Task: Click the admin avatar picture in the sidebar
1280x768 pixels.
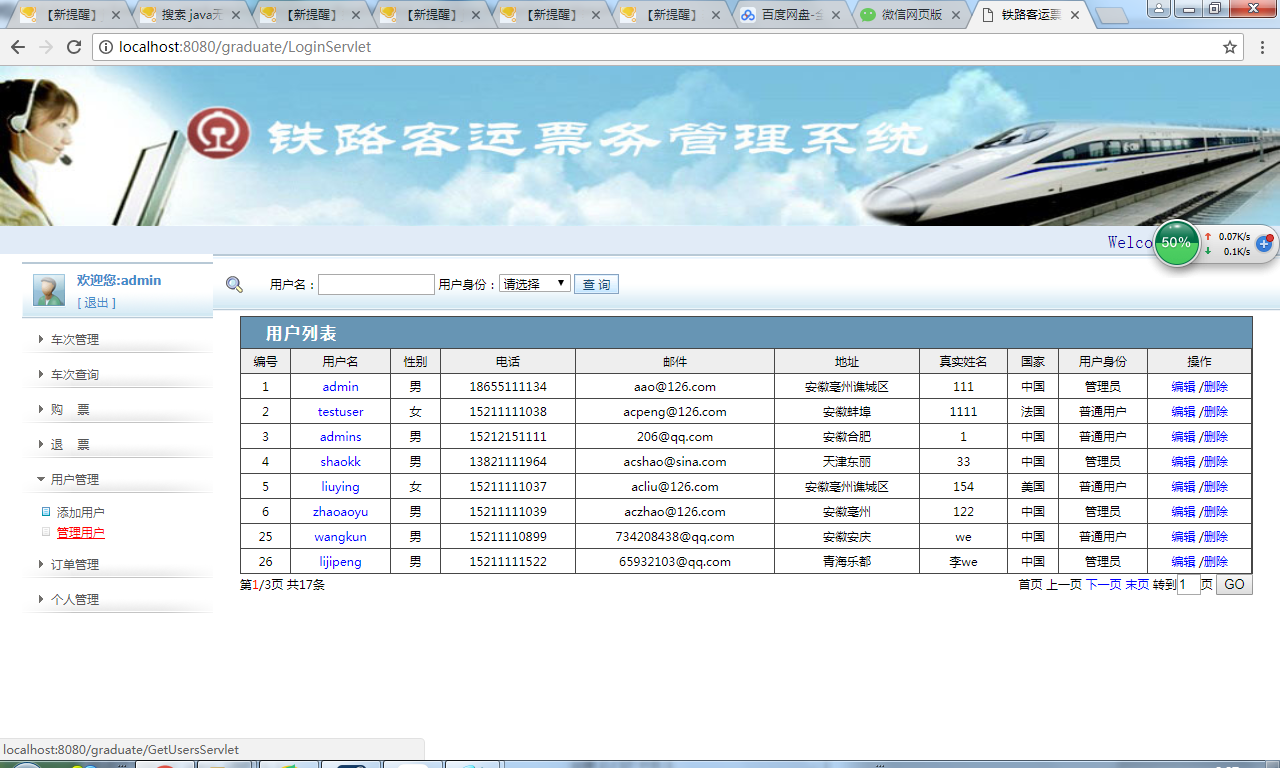Action: coord(48,289)
